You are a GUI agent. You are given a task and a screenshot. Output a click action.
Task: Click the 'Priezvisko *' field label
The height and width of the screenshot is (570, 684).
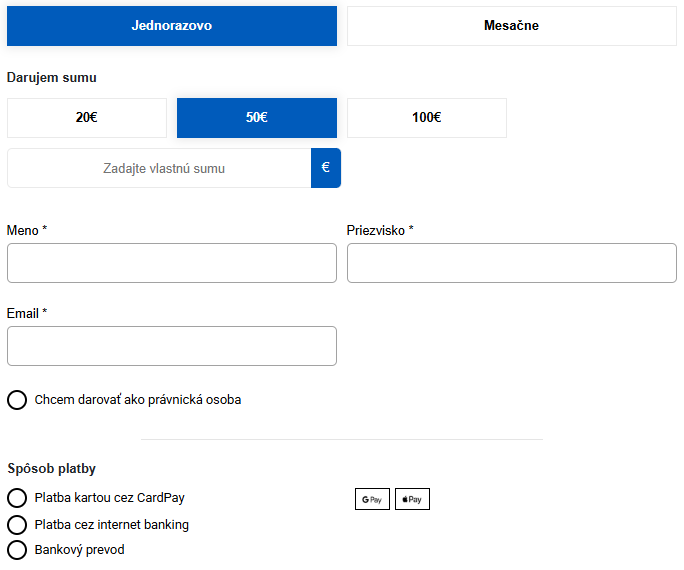(x=380, y=230)
